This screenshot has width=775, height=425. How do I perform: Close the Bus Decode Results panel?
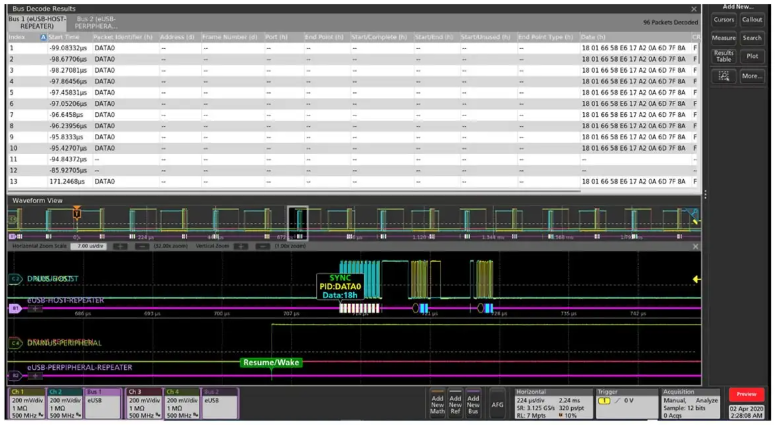[694, 9]
